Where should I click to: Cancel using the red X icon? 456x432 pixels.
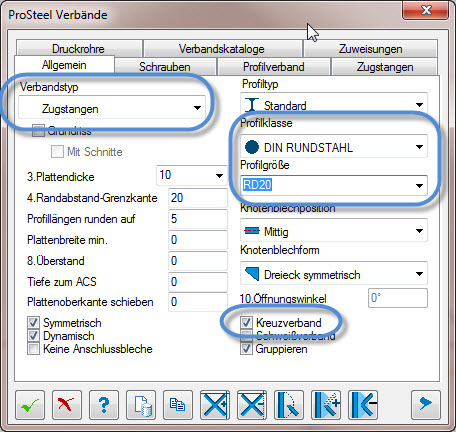click(67, 405)
